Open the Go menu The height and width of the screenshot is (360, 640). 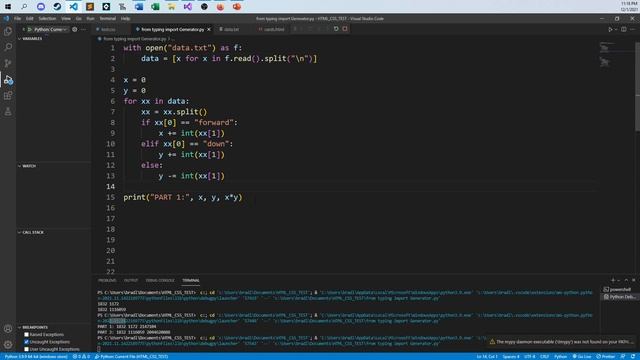click(x=78, y=18)
